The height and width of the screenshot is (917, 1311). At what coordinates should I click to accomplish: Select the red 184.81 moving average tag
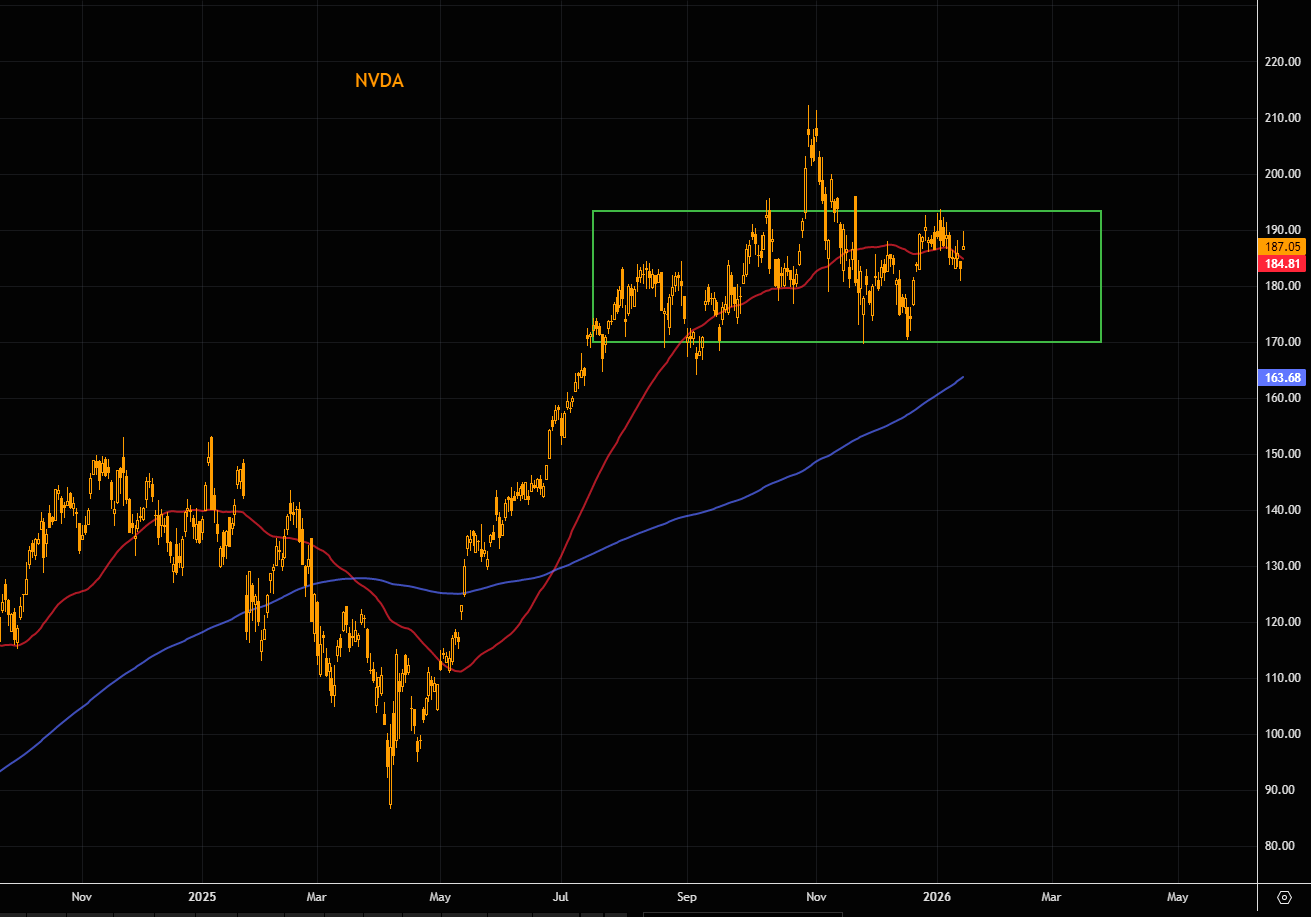click(1281, 264)
